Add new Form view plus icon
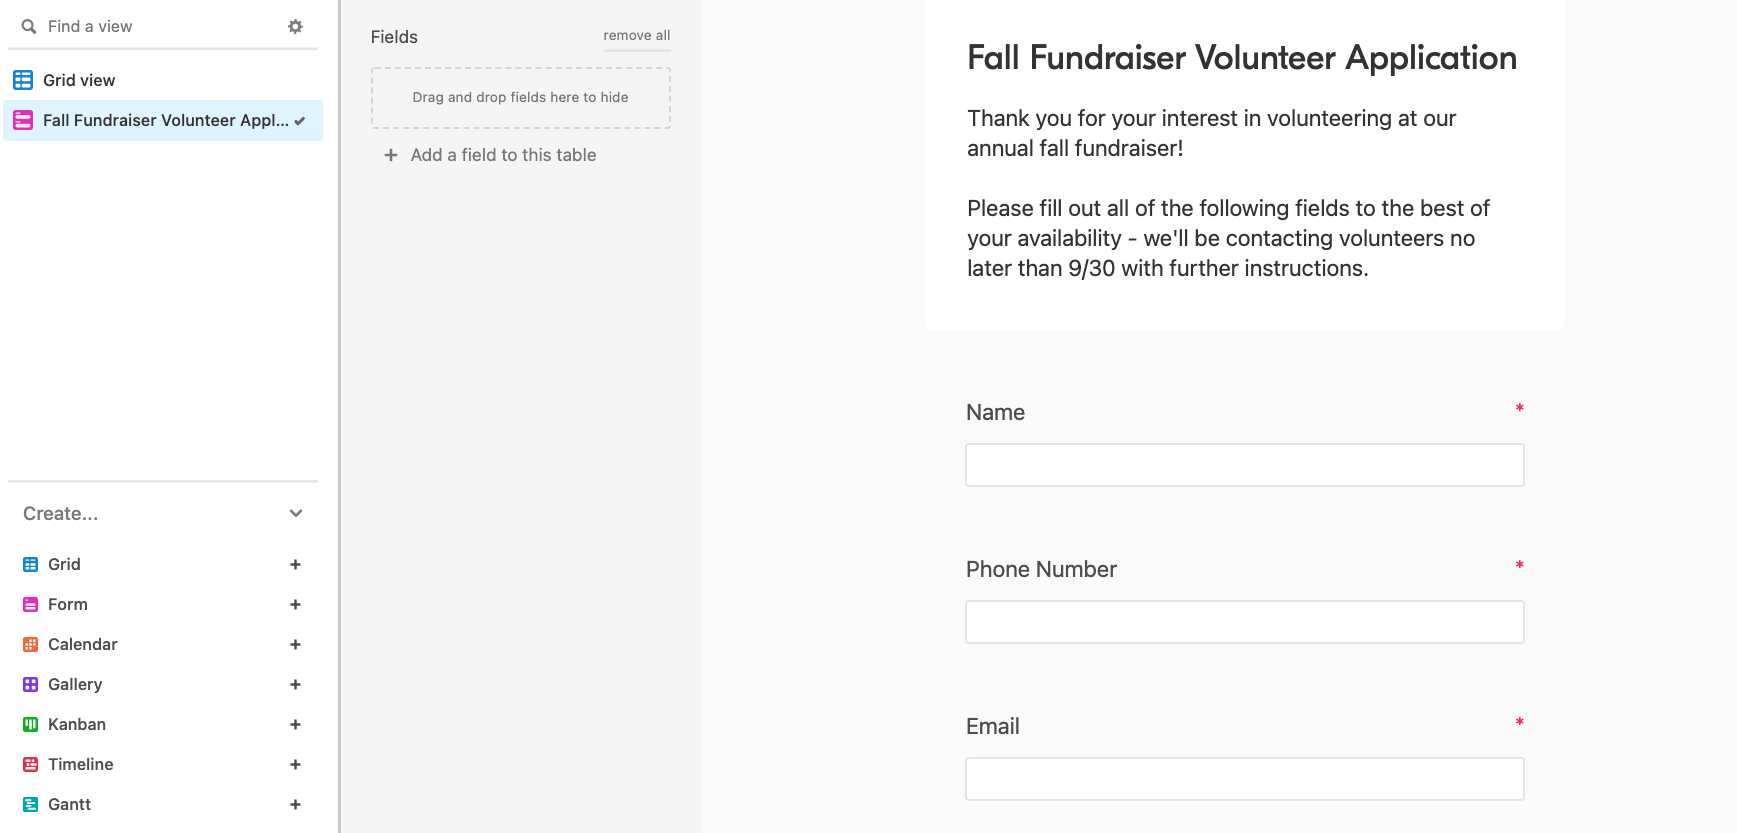This screenshot has height=833, width=1737. click(295, 604)
